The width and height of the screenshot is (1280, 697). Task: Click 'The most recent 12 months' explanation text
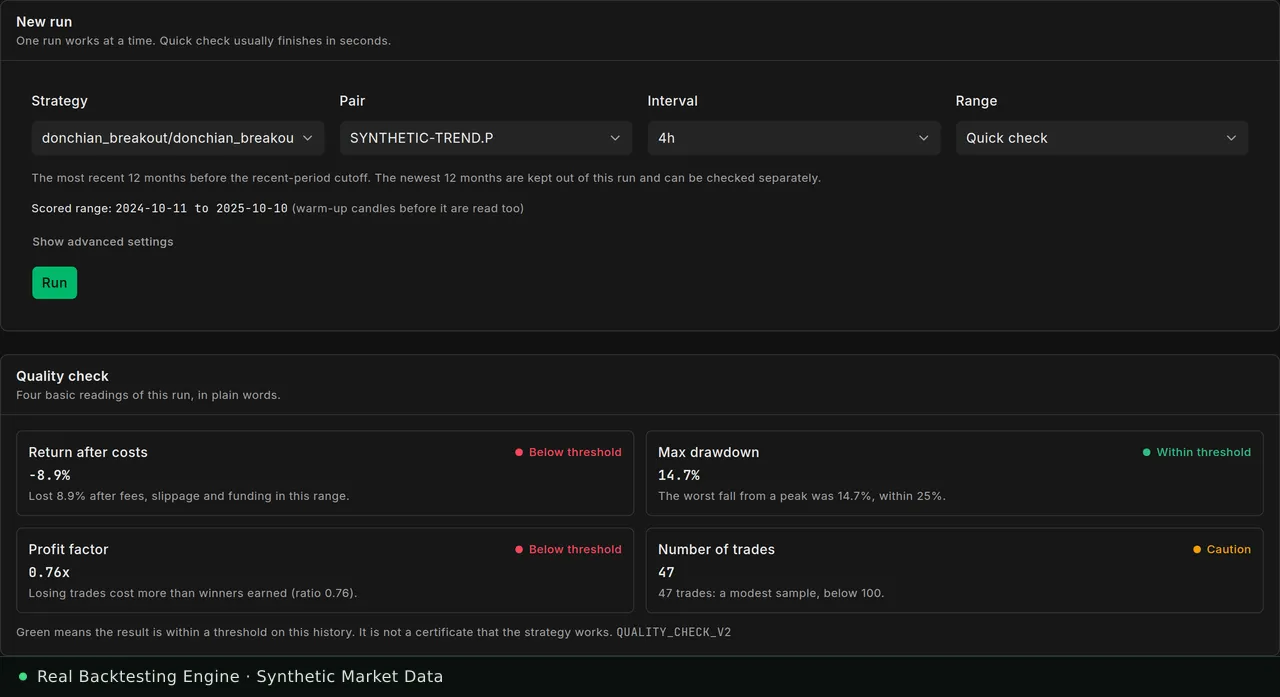coord(426,178)
